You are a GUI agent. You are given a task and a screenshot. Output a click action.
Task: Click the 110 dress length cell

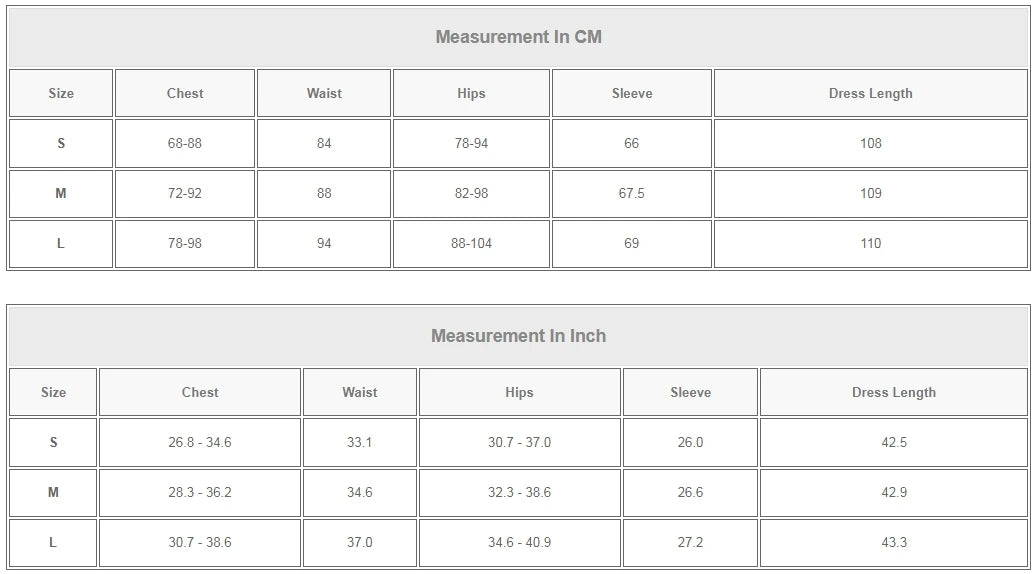point(870,244)
